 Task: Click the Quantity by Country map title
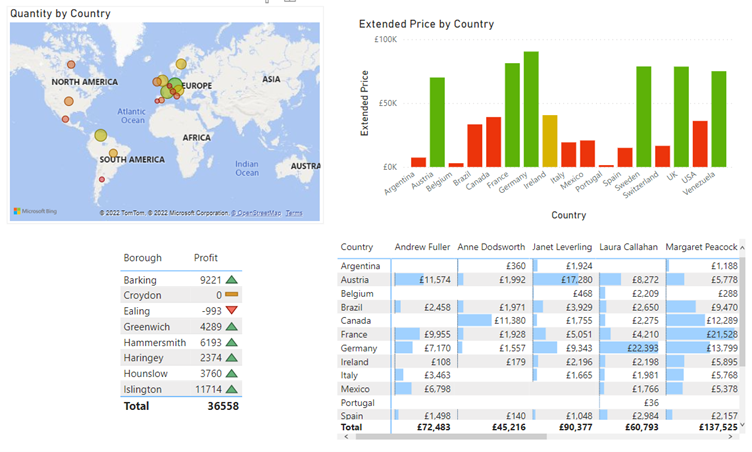pyautogui.click(x=60, y=13)
